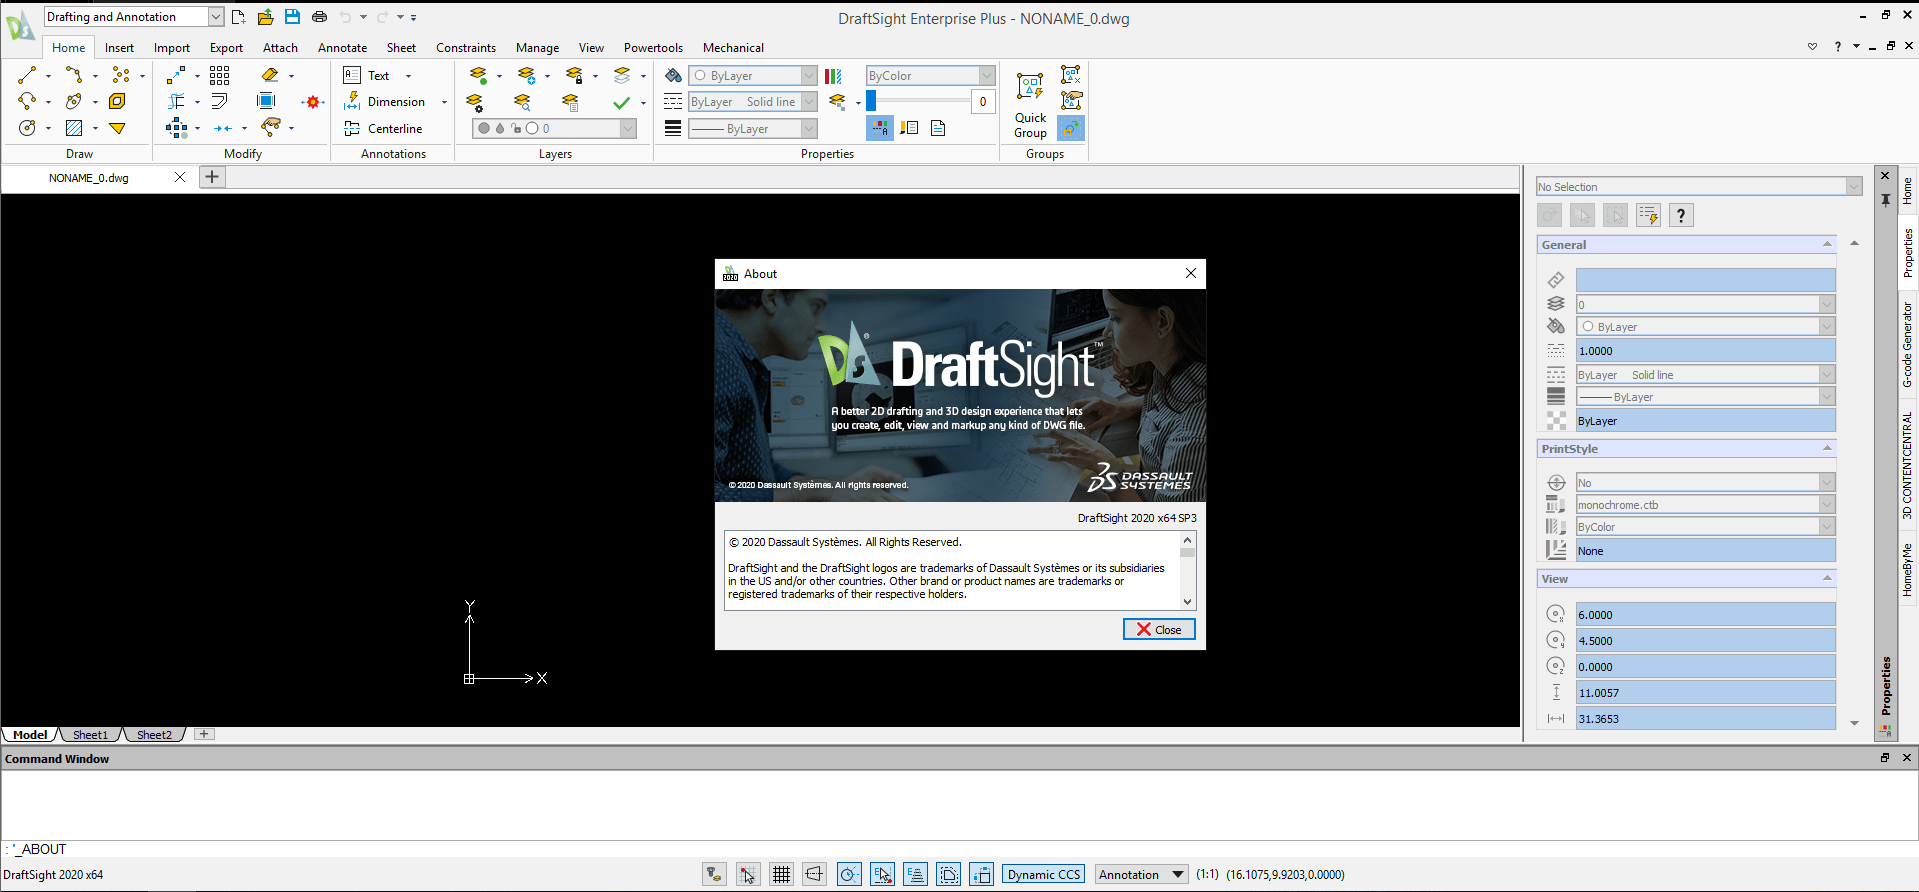The height and width of the screenshot is (892, 1919).
Task: Toggle Ortho mode in status bar
Action: click(815, 874)
